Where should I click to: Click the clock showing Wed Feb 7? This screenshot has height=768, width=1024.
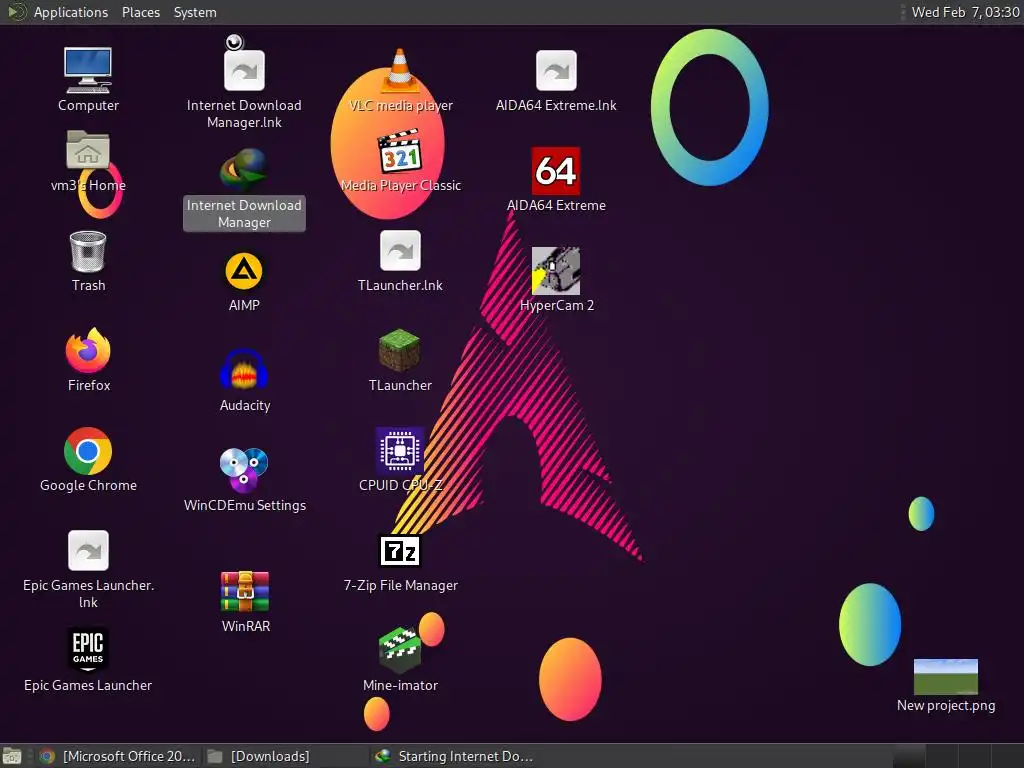(x=965, y=12)
